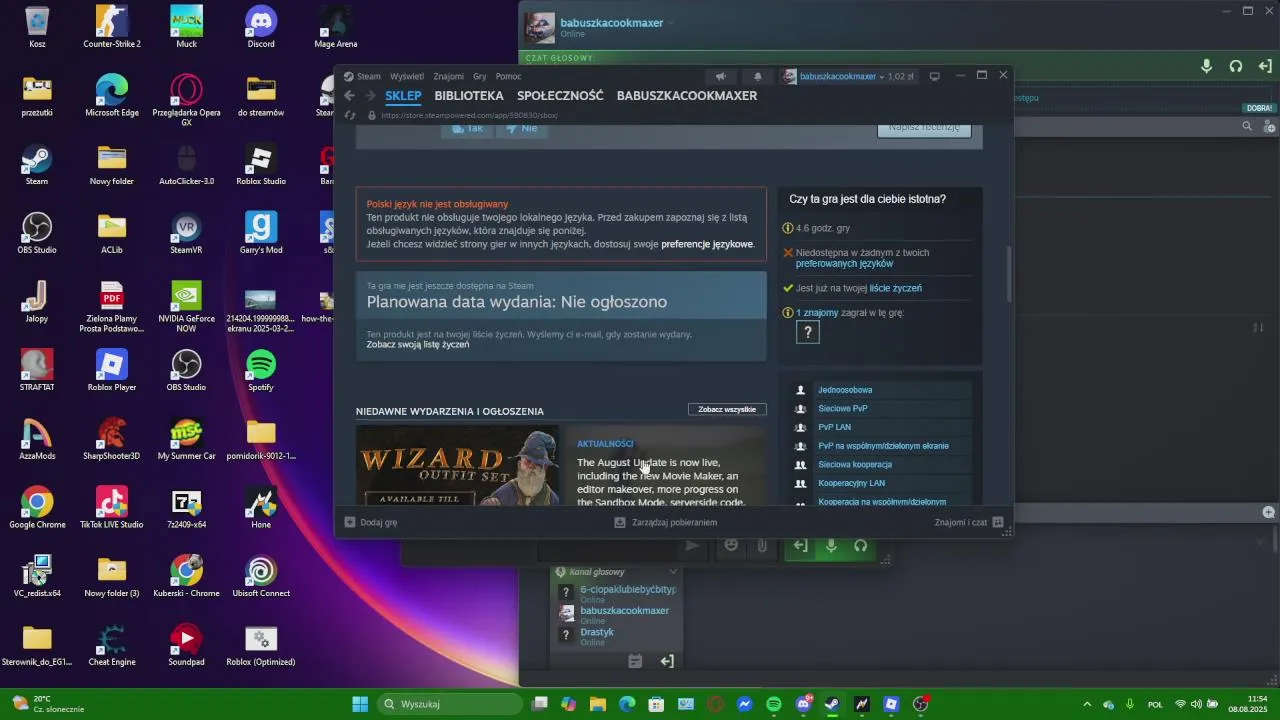Open Counter-Strike 2 desktop shortcut
Viewport: 1280px width, 720px height.
pos(112,27)
